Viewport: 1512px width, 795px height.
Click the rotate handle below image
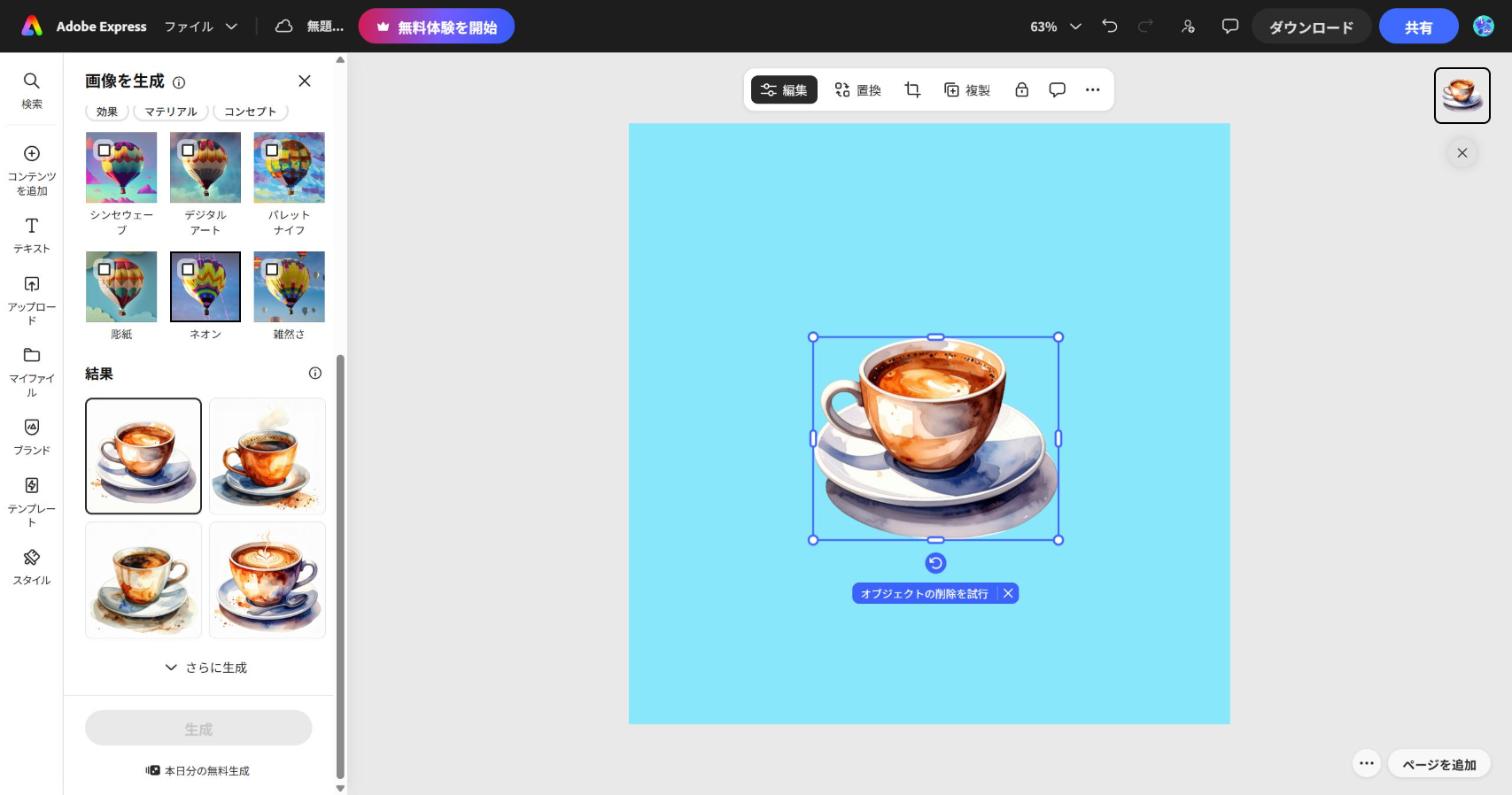[x=935, y=563]
